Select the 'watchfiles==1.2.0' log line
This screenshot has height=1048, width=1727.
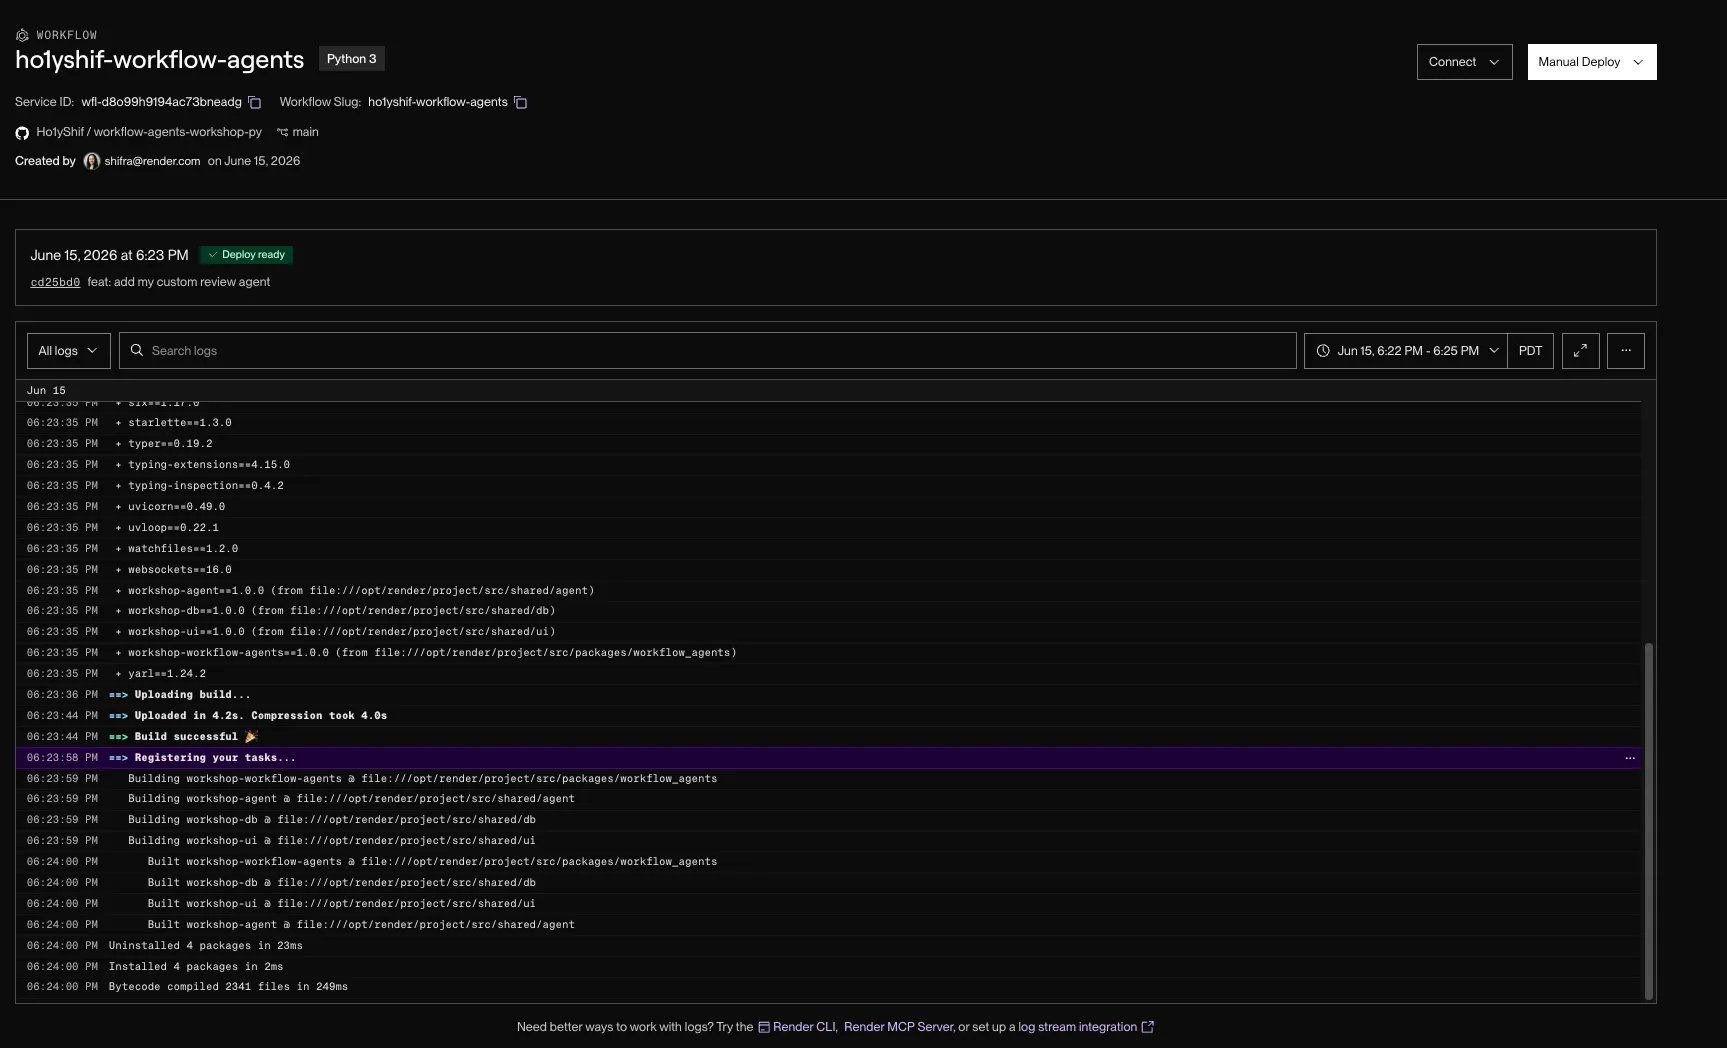(828, 549)
